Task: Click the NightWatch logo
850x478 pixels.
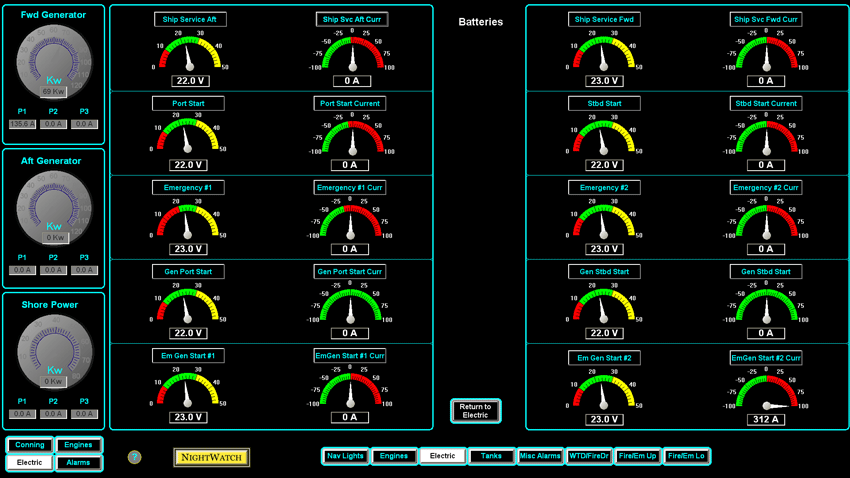Action: [211, 457]
